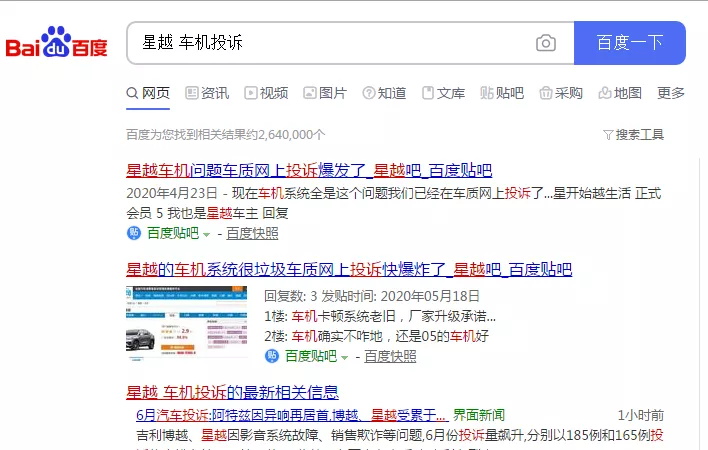Image resolution: width=708 pixels, height=450 pixels.
Task: Expand the 更多 tab menu
Action: tap(671, 93)
